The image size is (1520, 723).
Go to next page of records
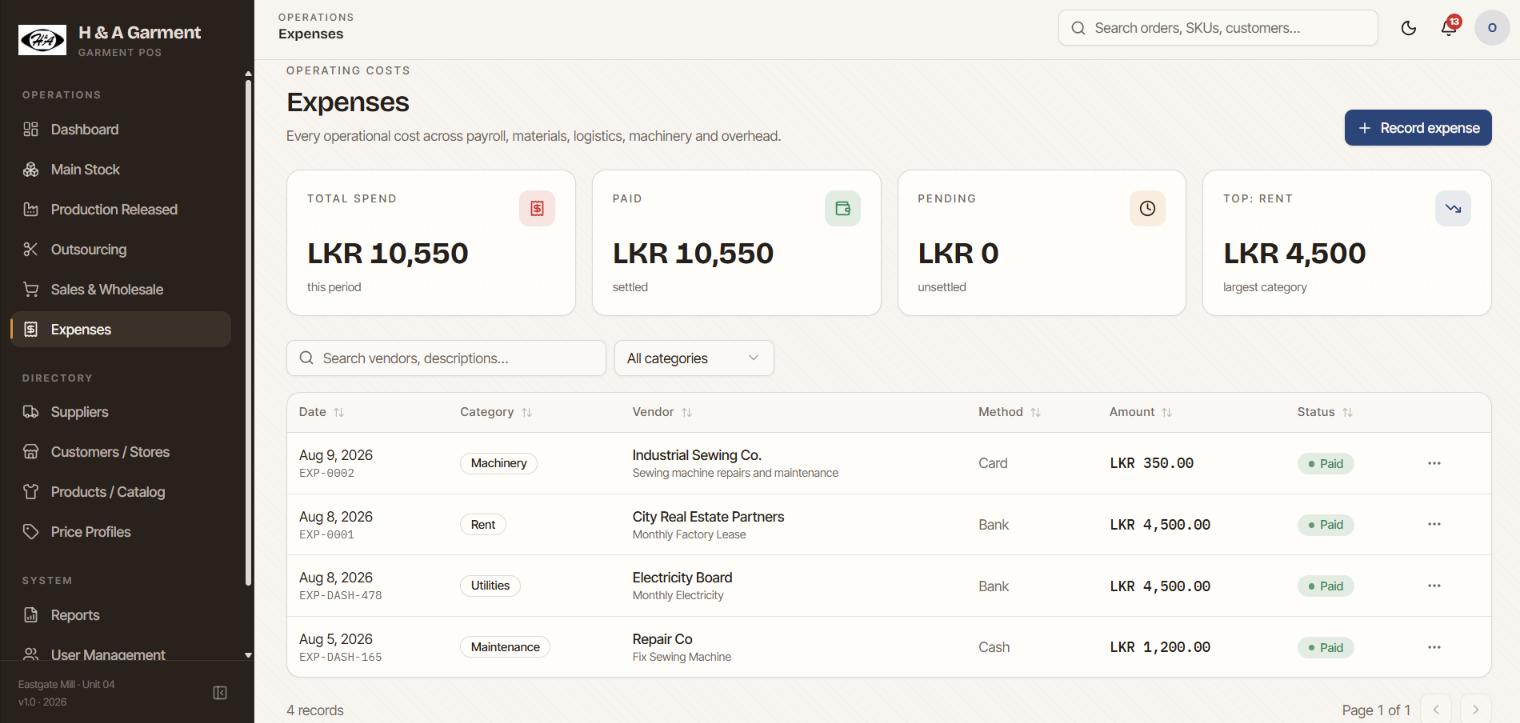[x=1476, y=710]
